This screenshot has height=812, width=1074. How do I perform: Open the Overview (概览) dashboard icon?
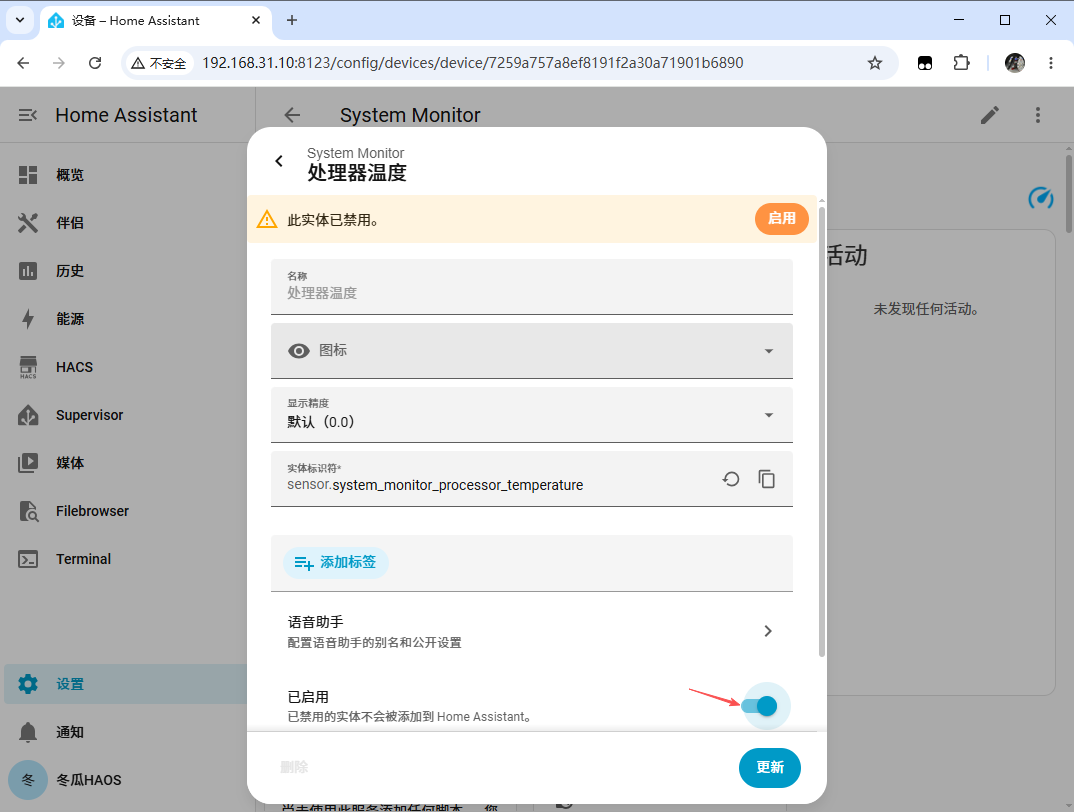pos(28,175)
